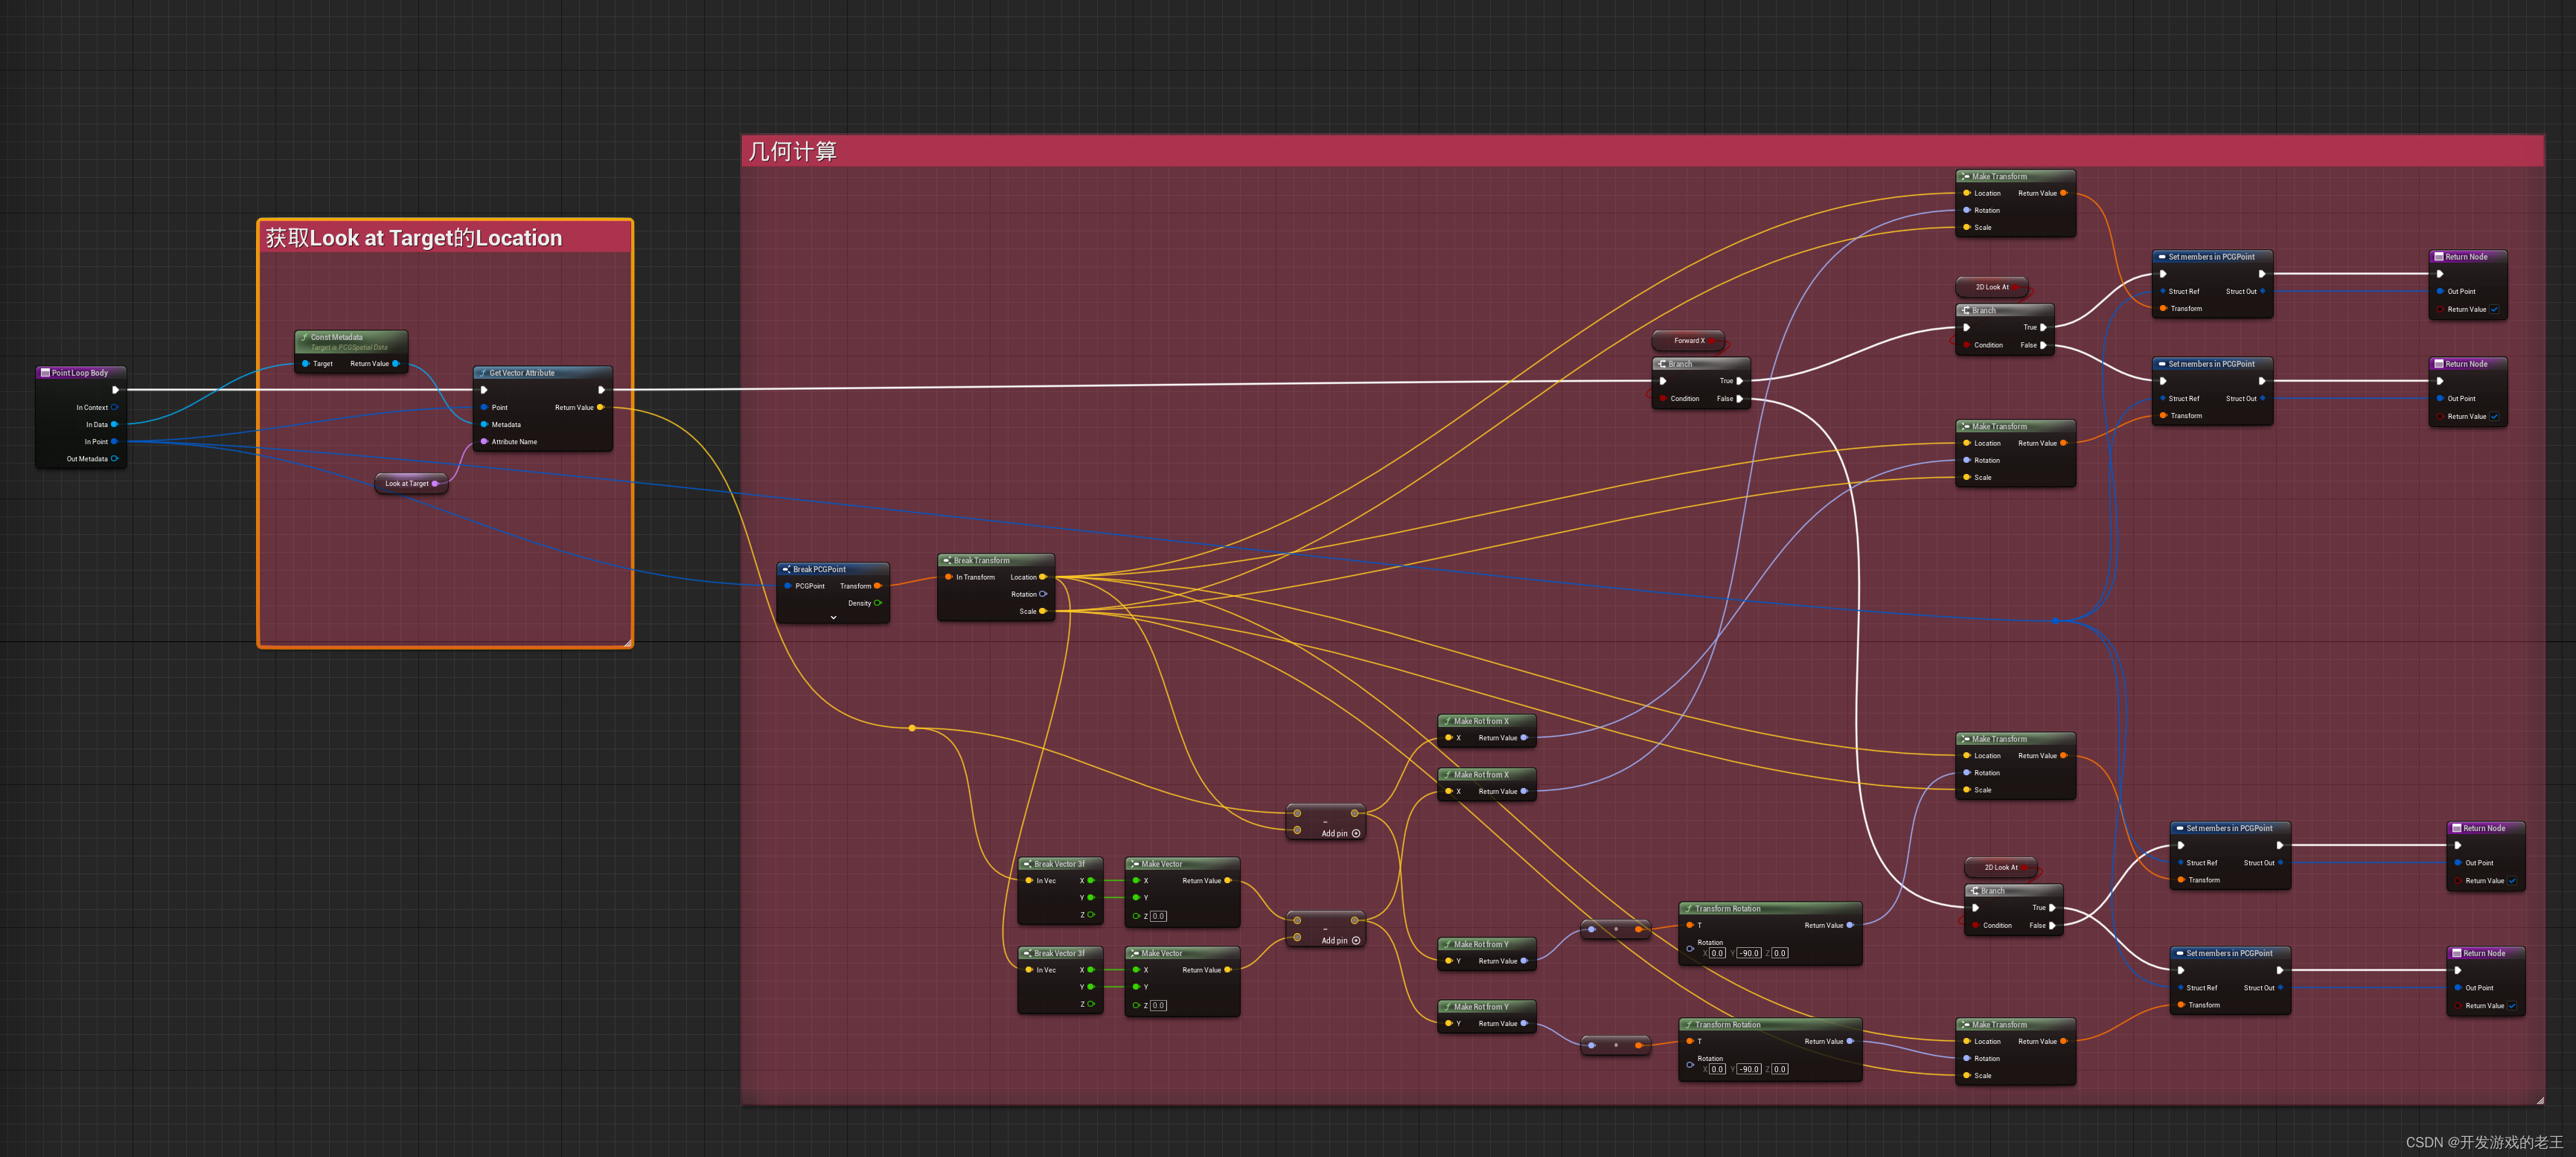Image resolution: width=2576 pixels, height=1157 pixels.
Task: Click Z value field on lower Make Vector
Action: pos(1158,1005)
